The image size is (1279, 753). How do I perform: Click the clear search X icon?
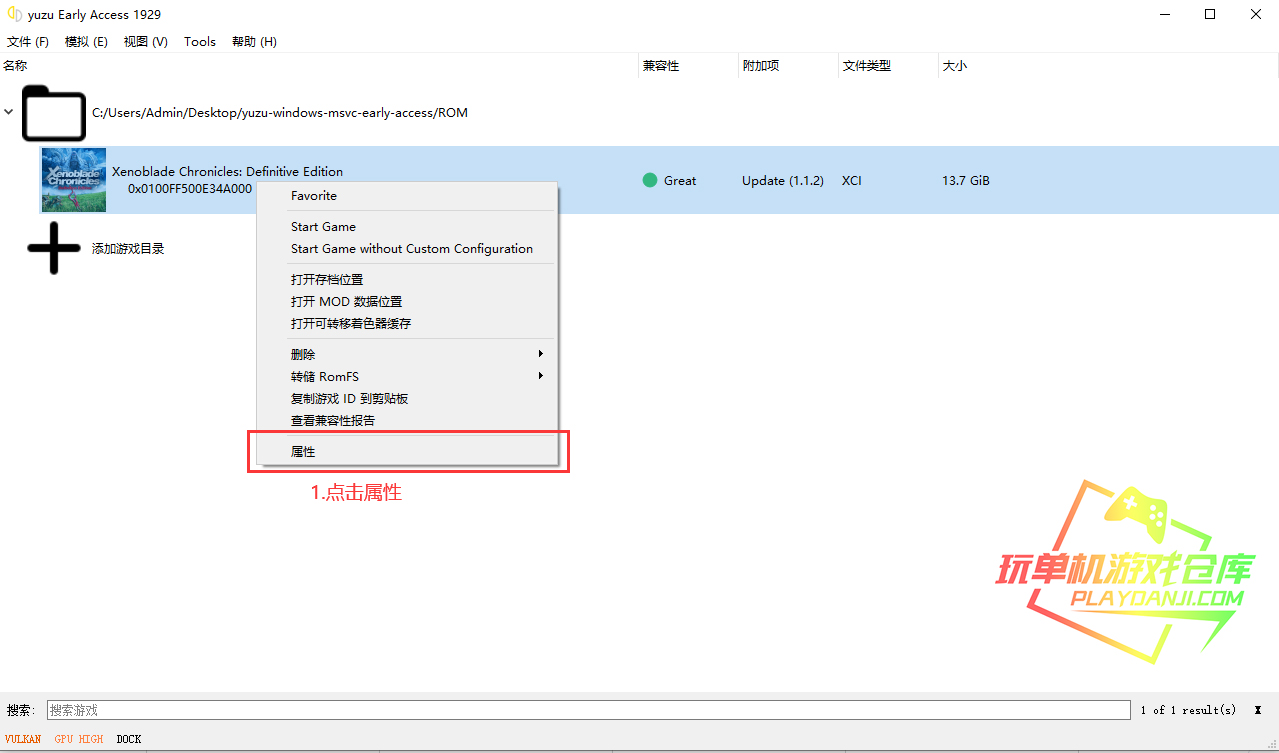click(x=1257, y=710)
